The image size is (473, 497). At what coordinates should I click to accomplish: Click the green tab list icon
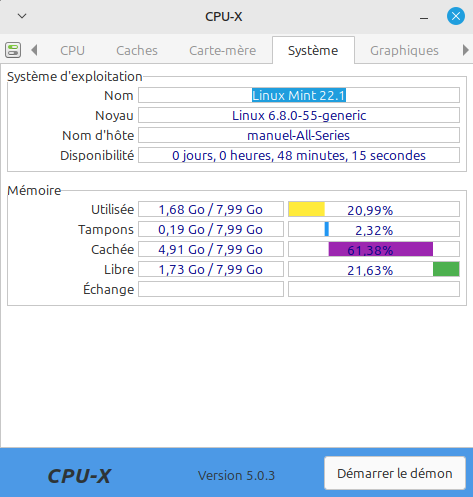coord(13,50)
